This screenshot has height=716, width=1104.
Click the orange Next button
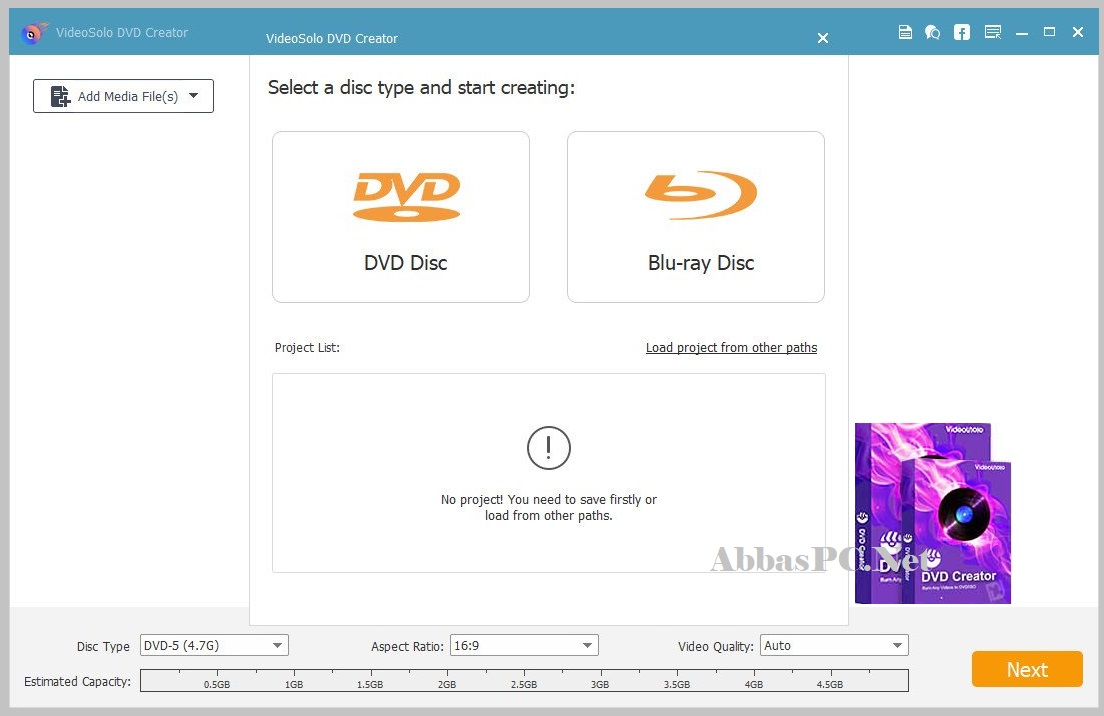click(1027, 670)
